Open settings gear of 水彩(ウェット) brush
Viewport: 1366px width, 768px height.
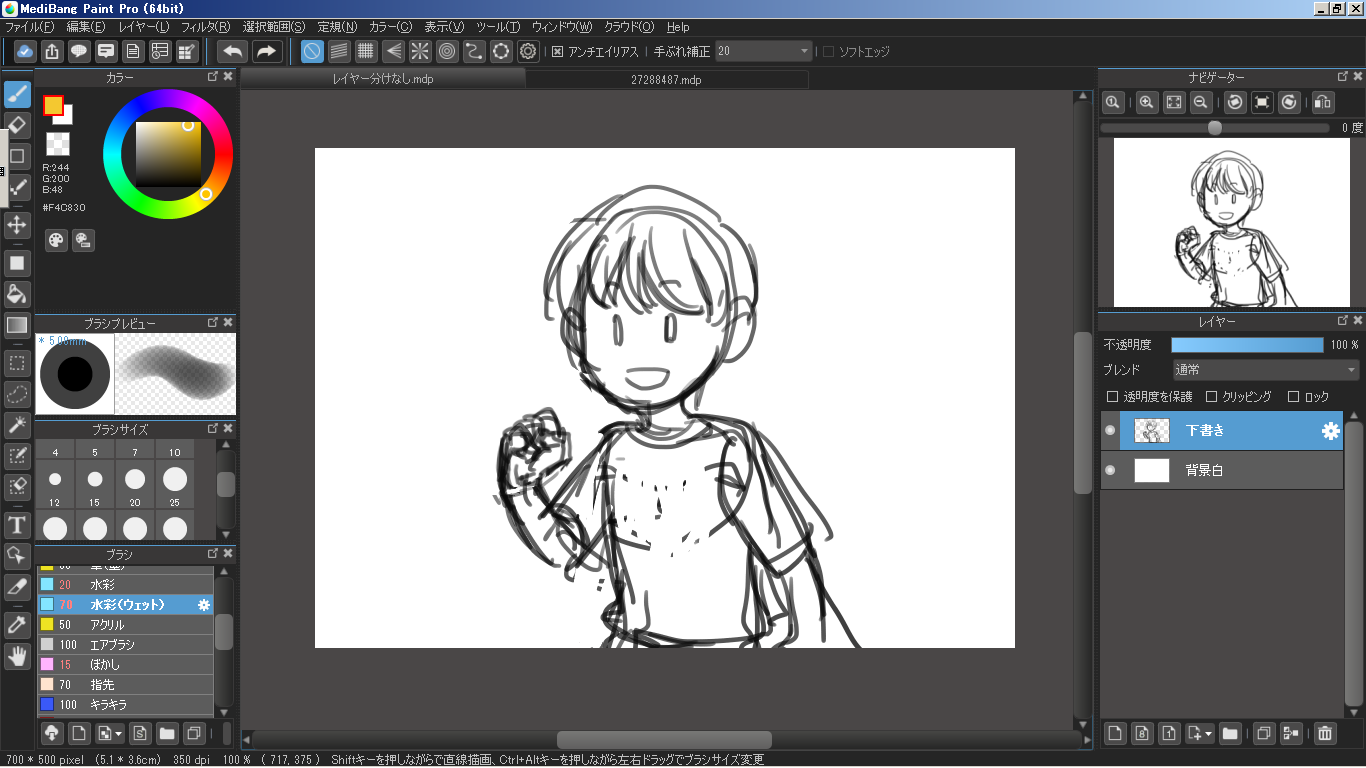pyautogui.click(x=204, y=605)
